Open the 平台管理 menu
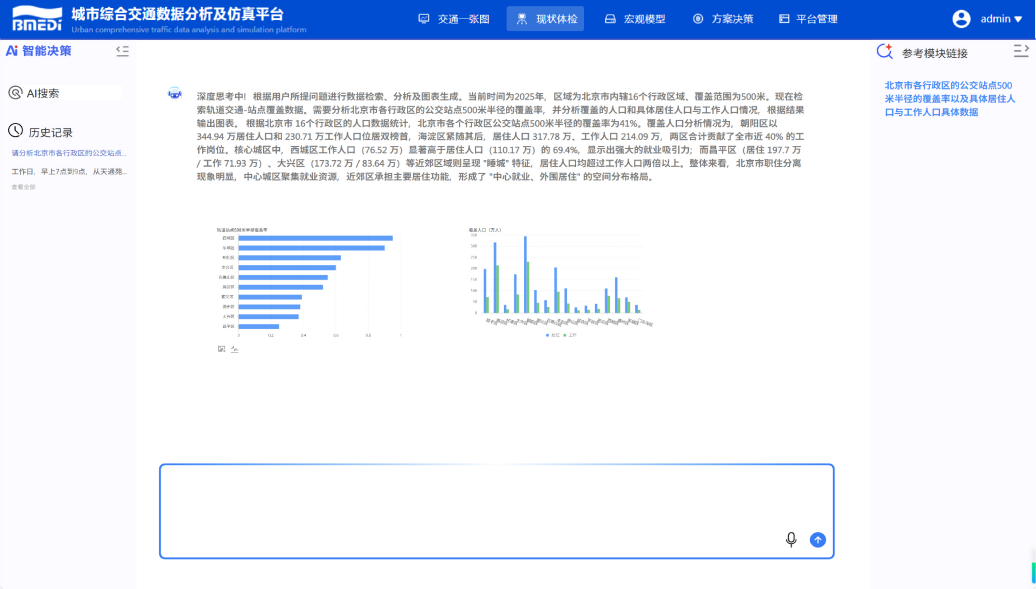This screenshot has height=589, width=1036. [808, 19]
